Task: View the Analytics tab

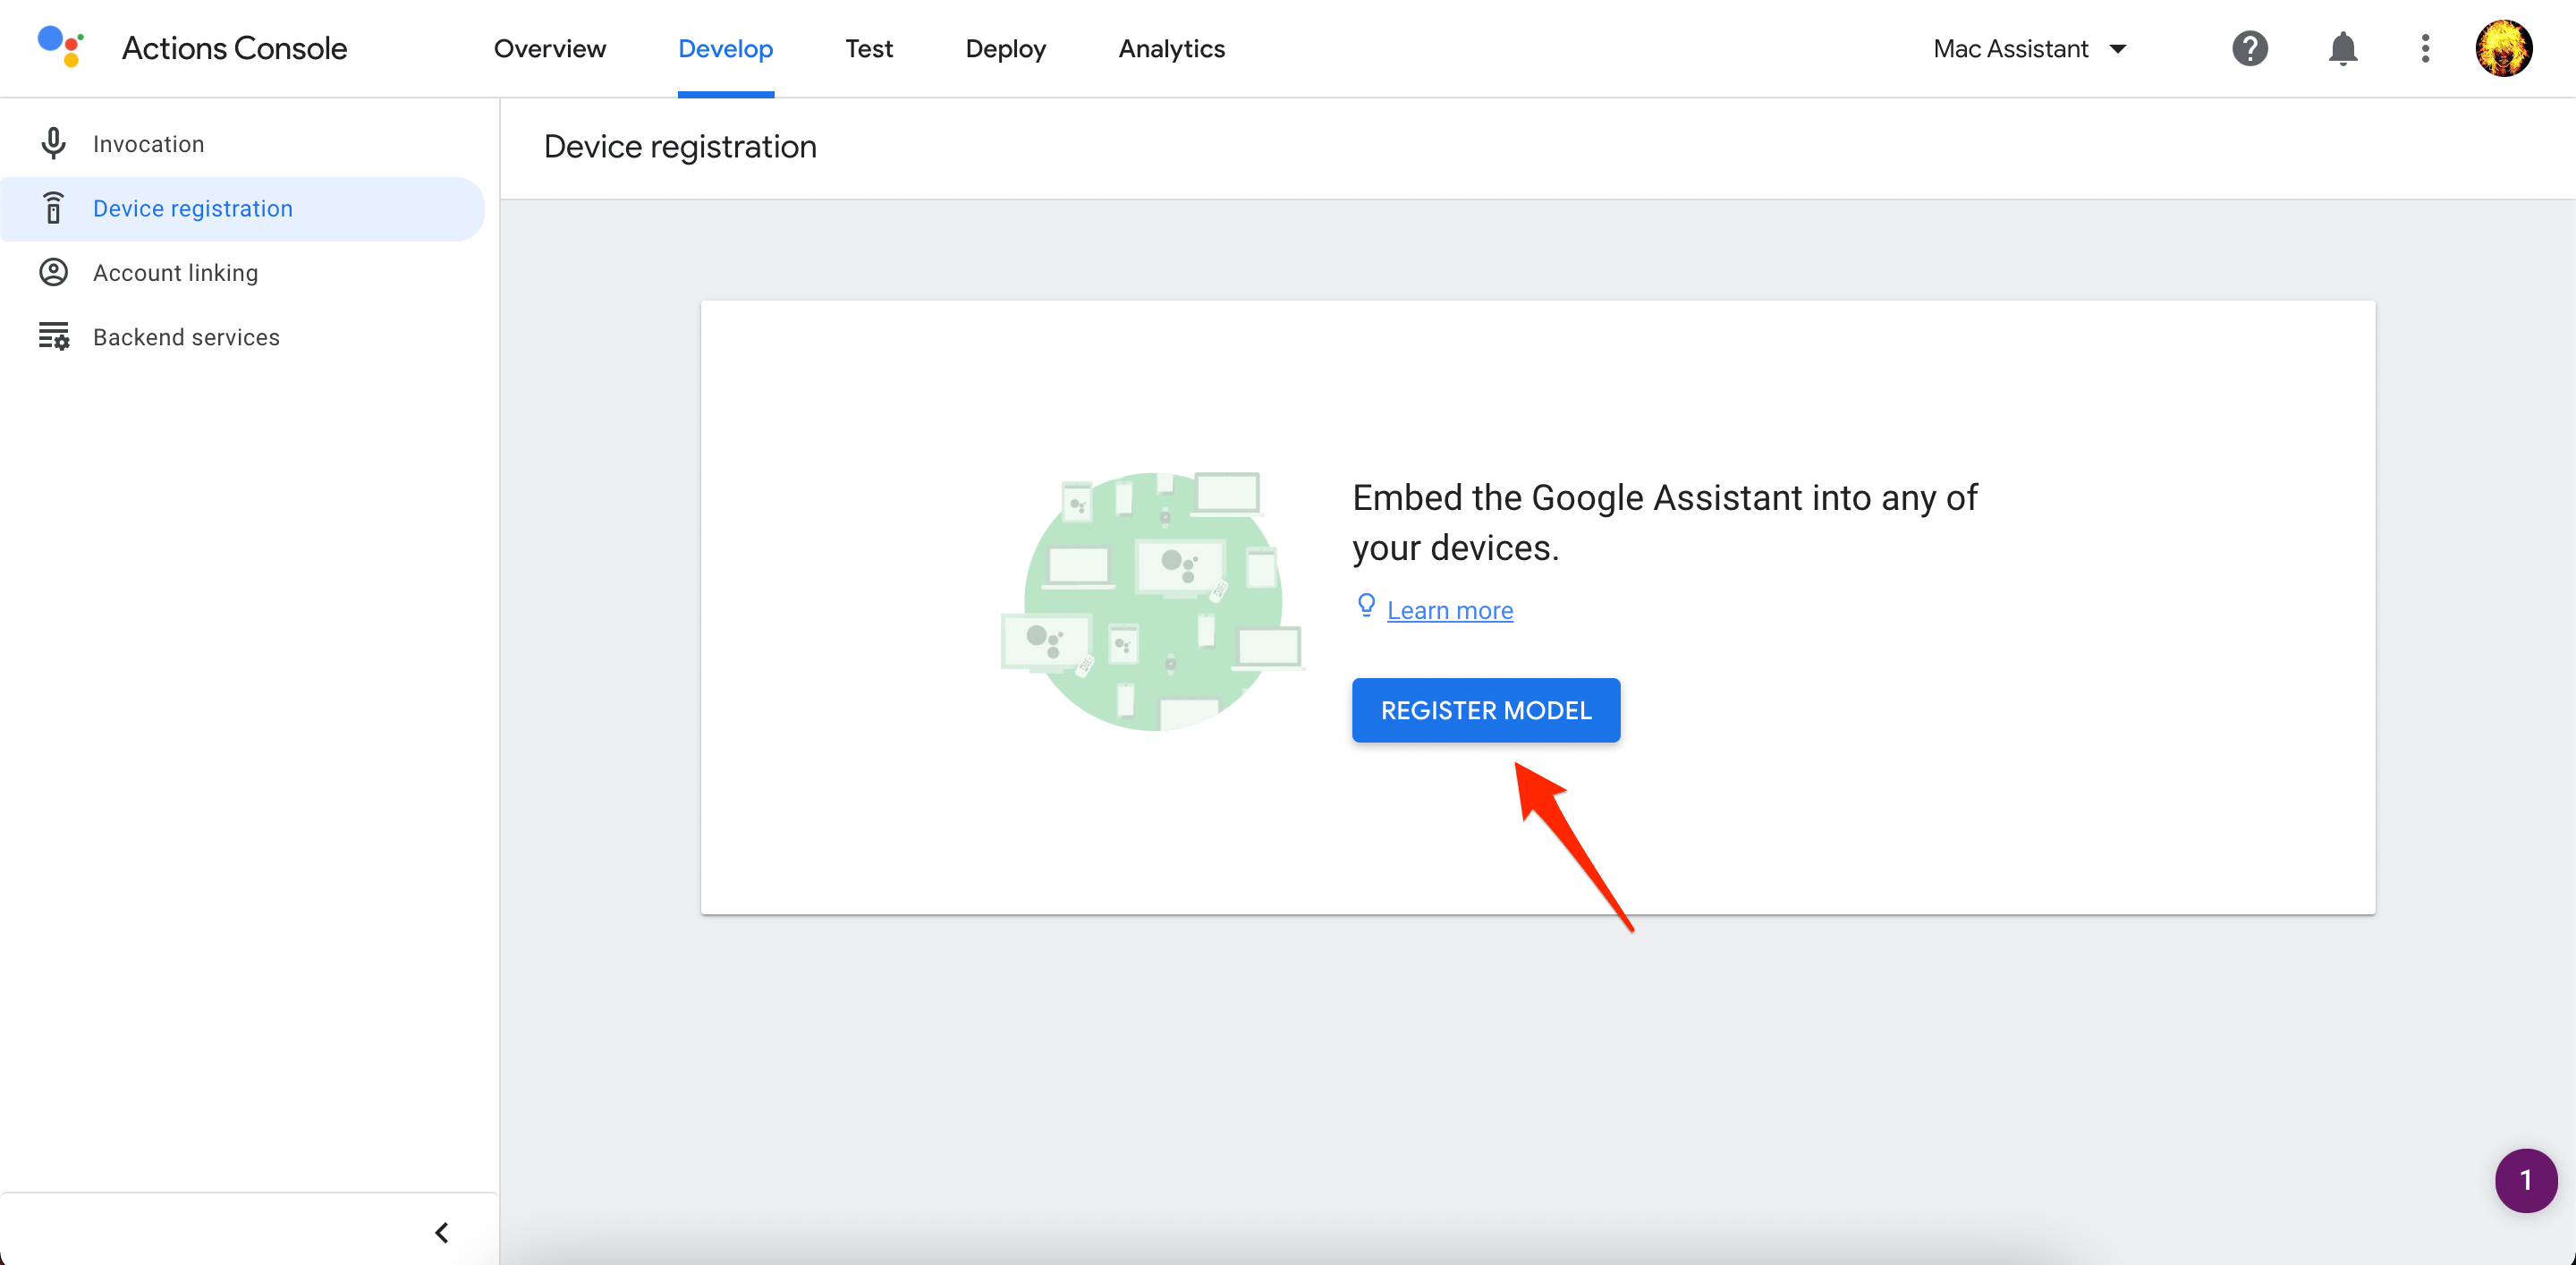Action: click(x=1171, y=48)
